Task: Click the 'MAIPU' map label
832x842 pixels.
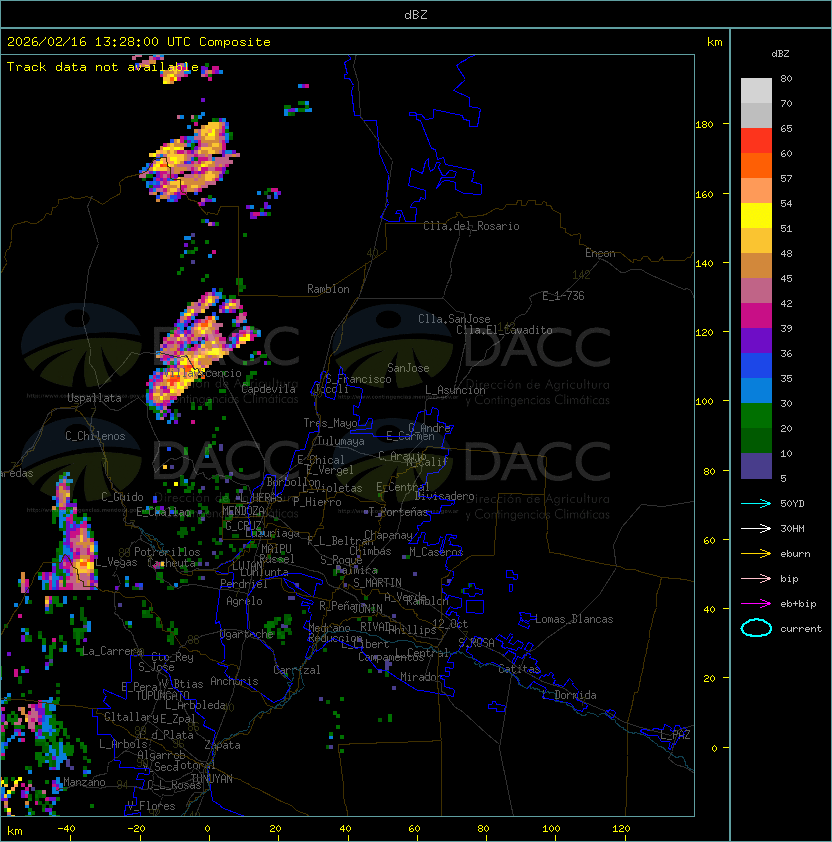Action: [276, 549]
